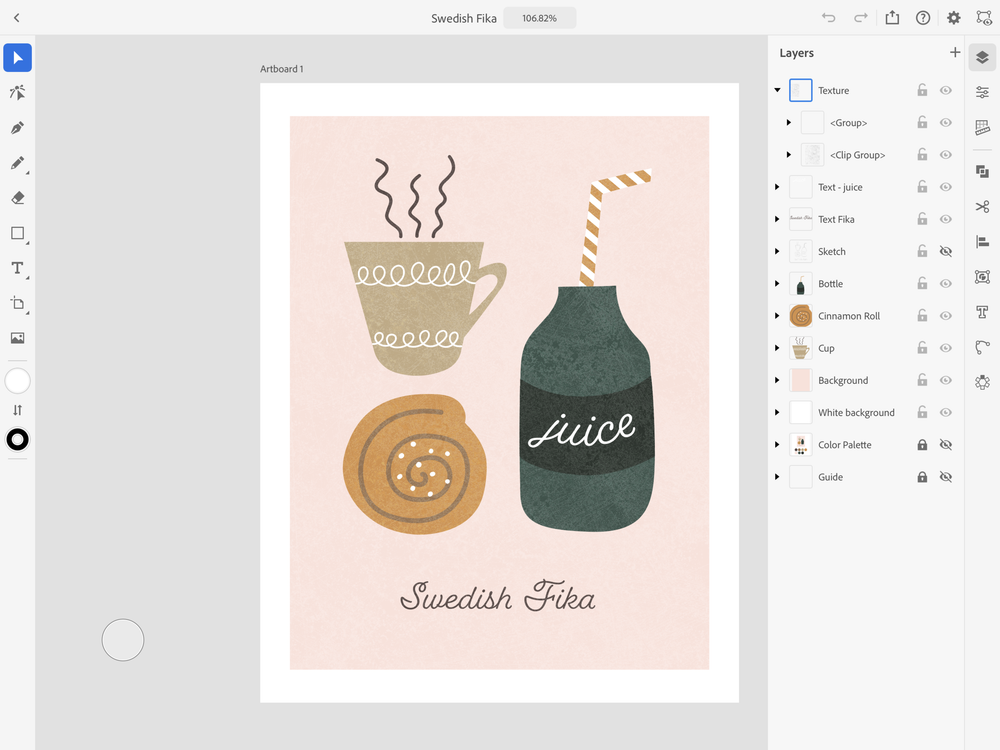Screen dimensions: 1000x750
Task: Collapse the Texture layer
Action: click(778, 90)
